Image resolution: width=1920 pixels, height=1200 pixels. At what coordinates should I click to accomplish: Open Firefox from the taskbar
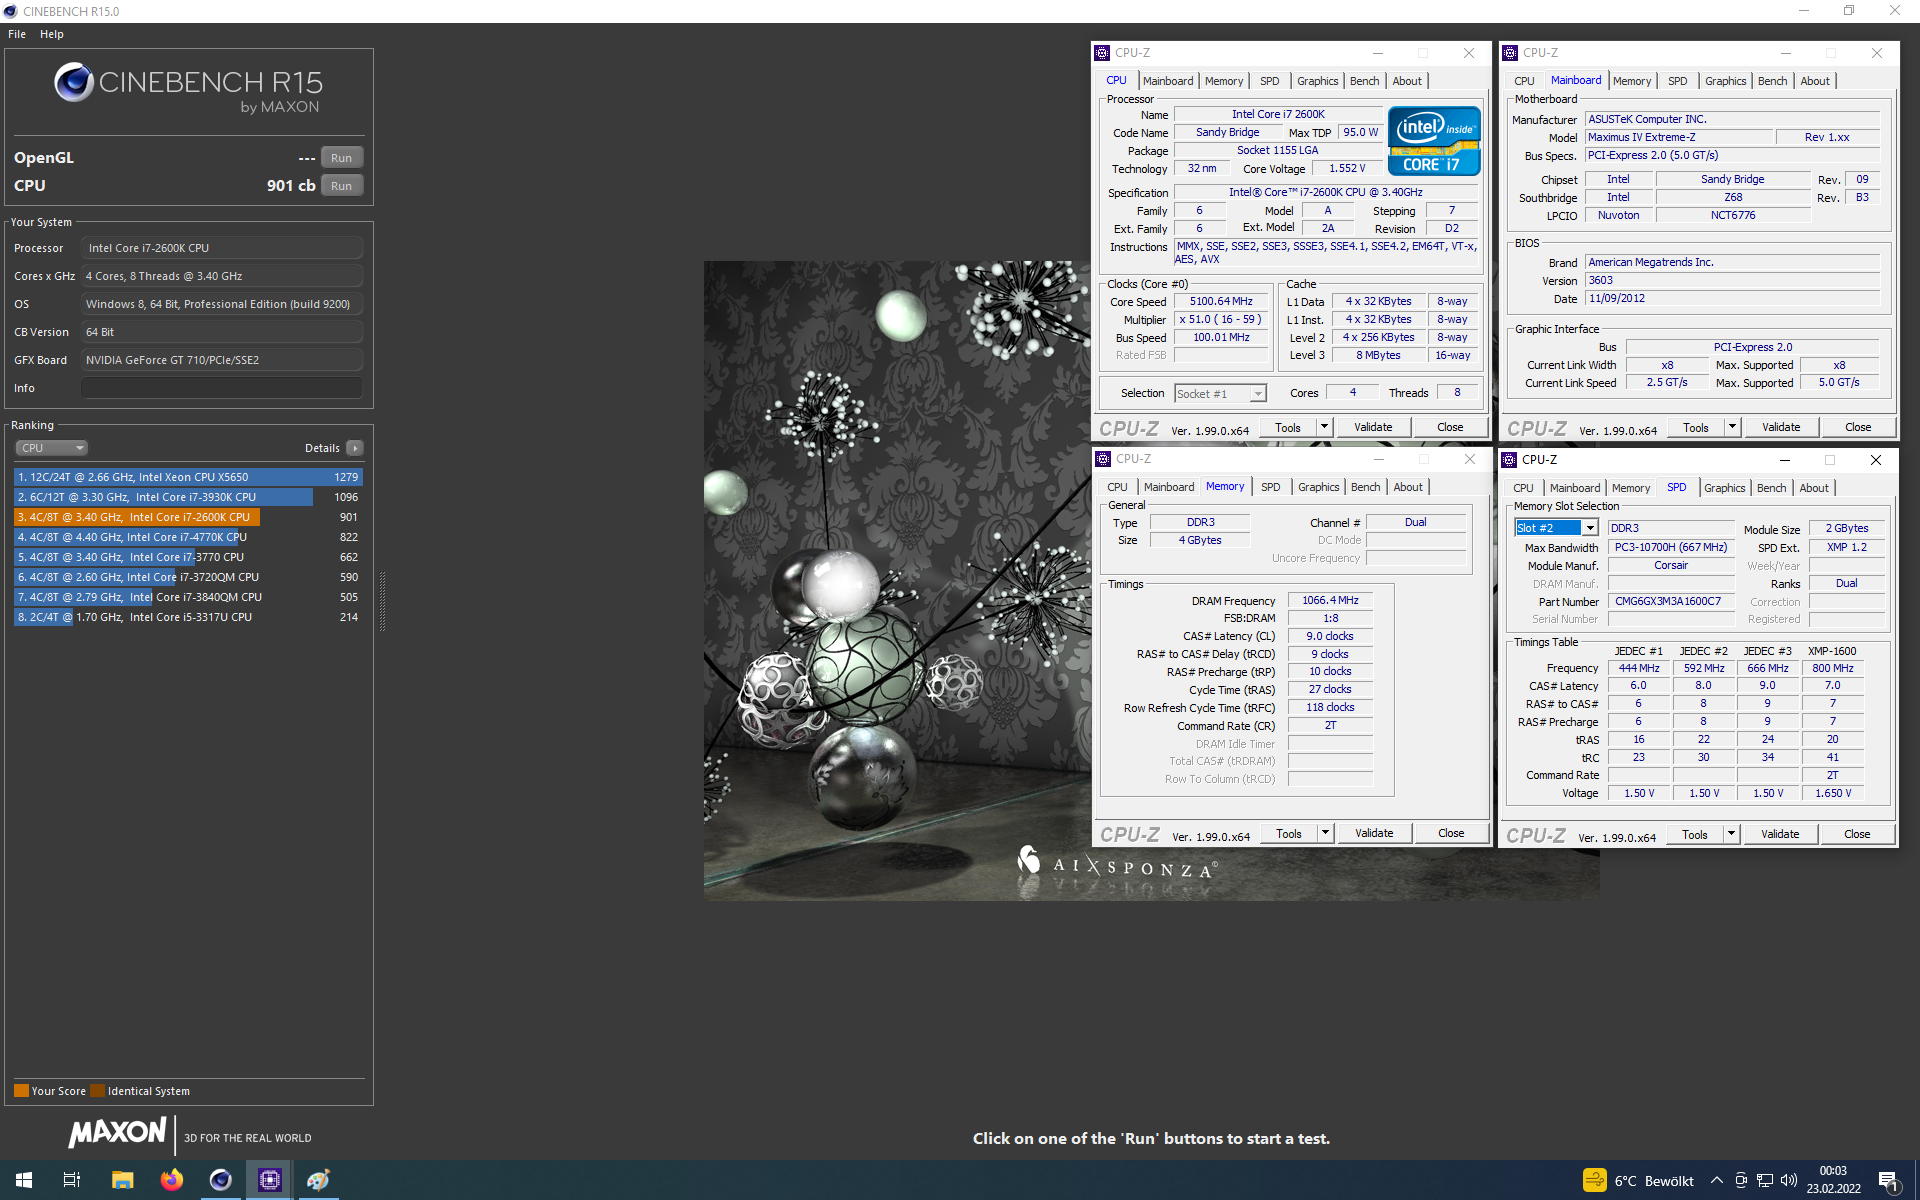click(172, 1180)
